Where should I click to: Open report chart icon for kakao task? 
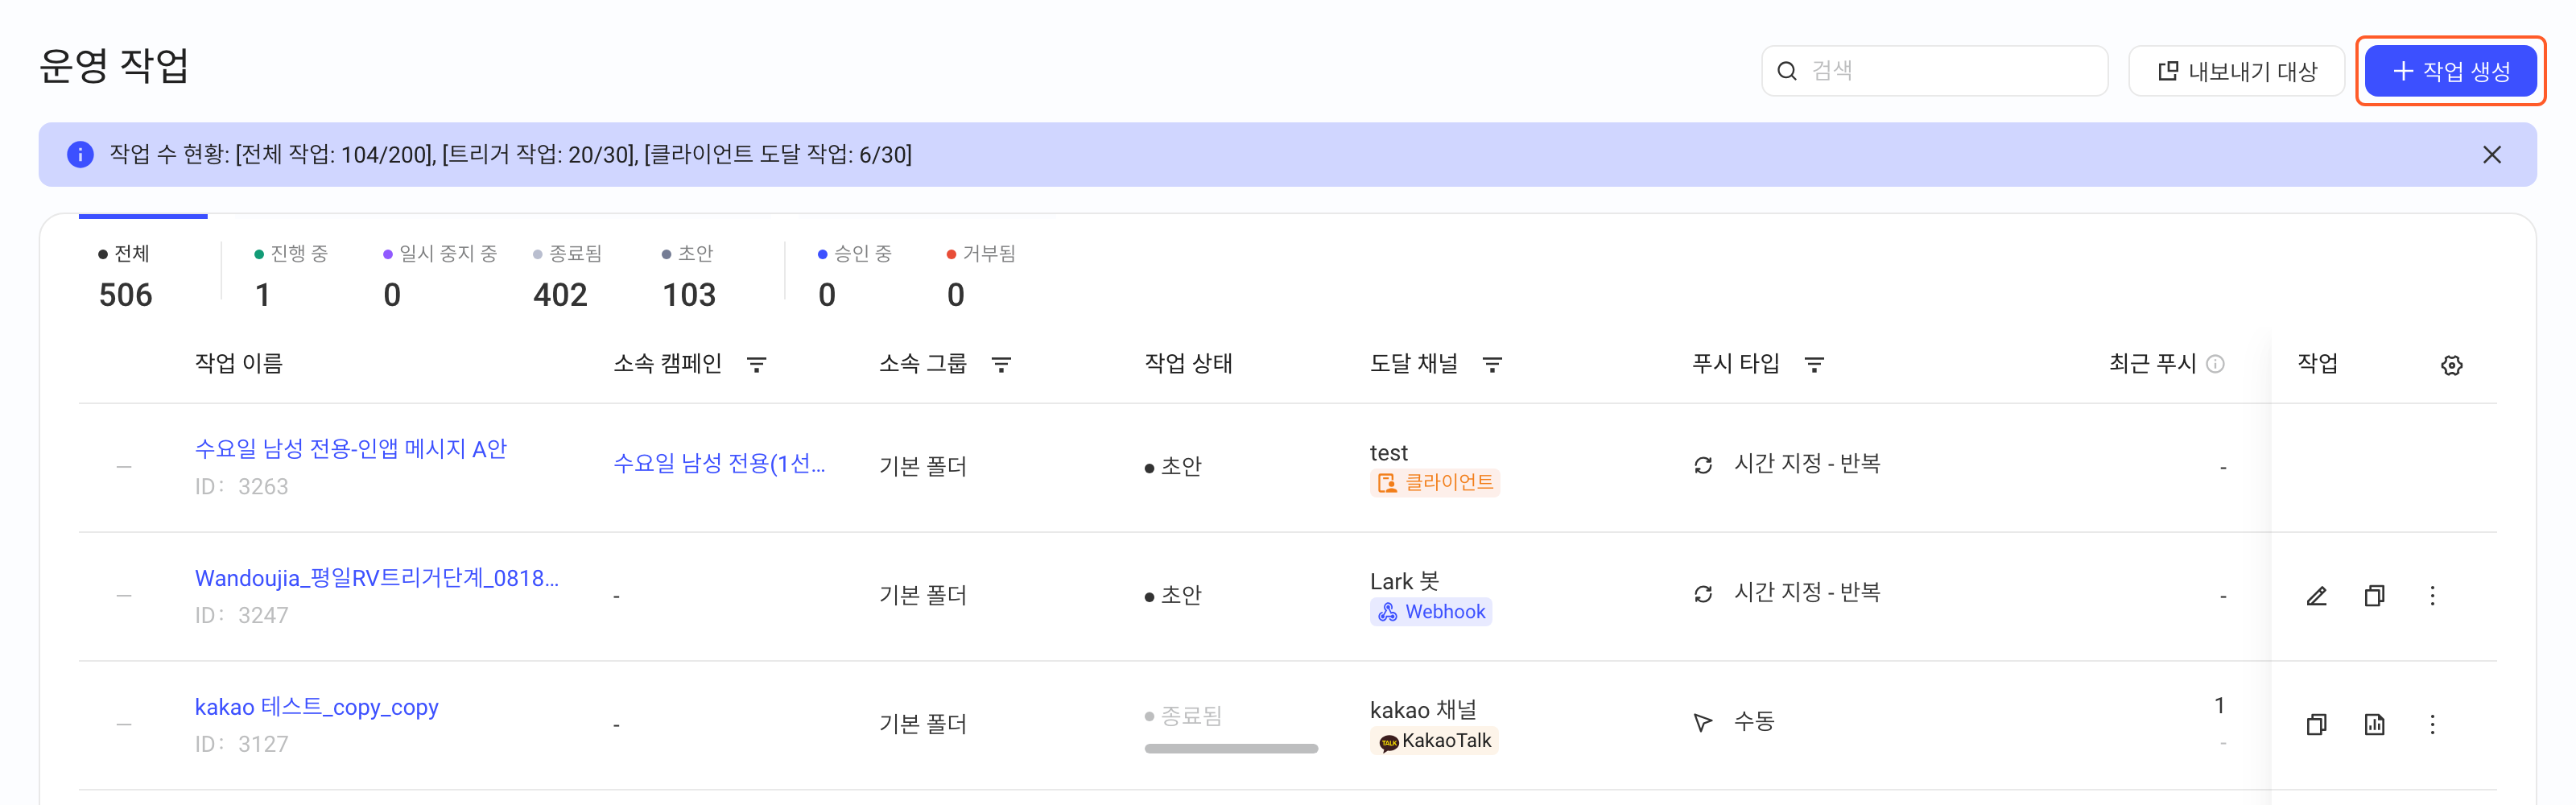pyautogui.click(x=2374, y=724)
